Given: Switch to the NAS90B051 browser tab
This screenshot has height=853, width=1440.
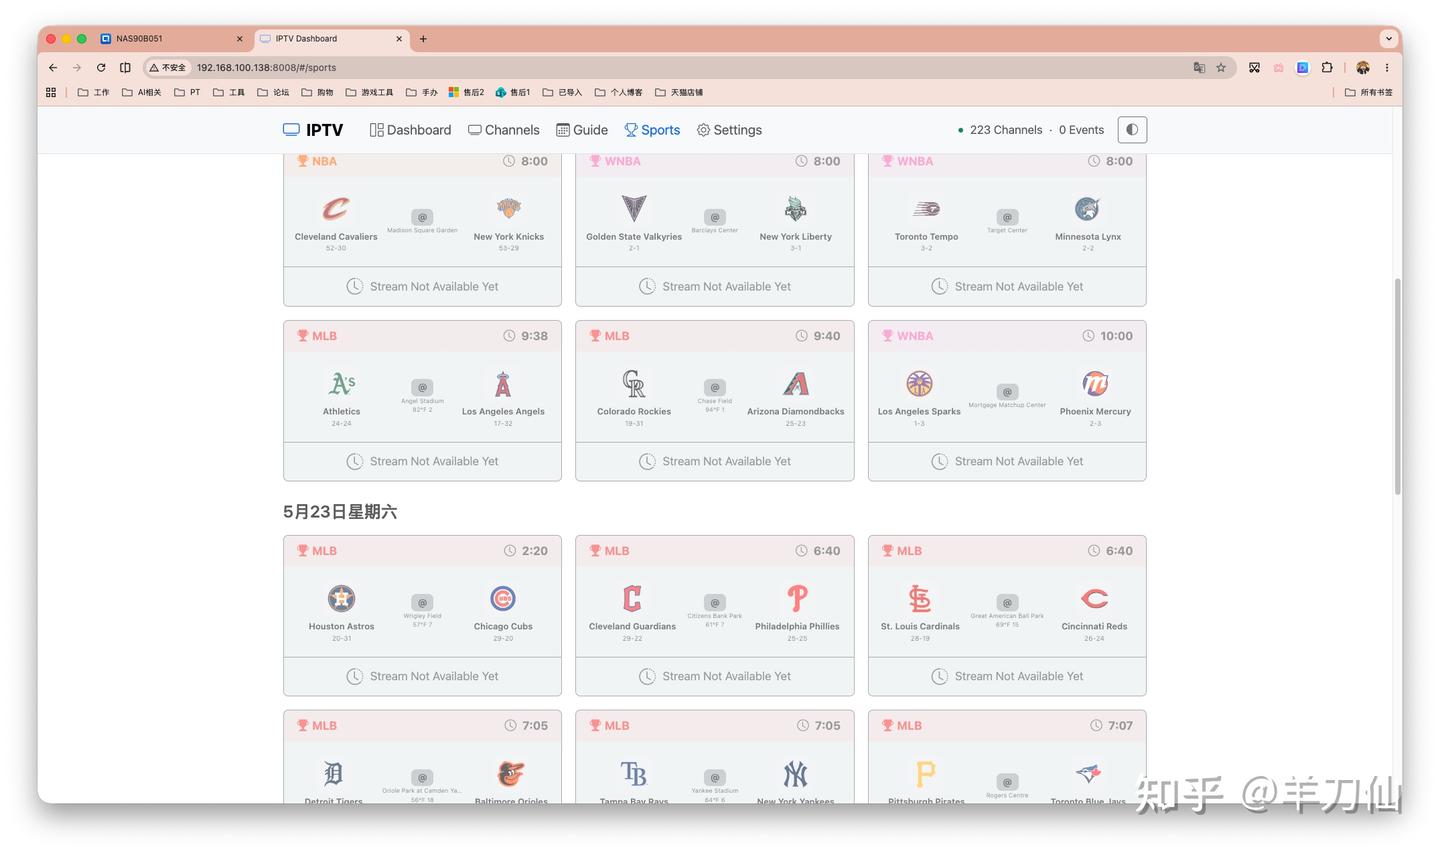Looking at the screenshot, I should (x=171, y=39).
